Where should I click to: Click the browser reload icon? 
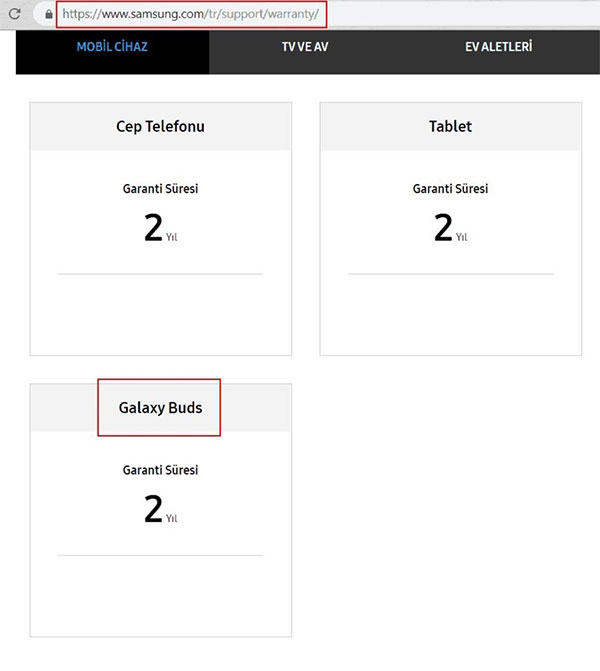(15, 14)
